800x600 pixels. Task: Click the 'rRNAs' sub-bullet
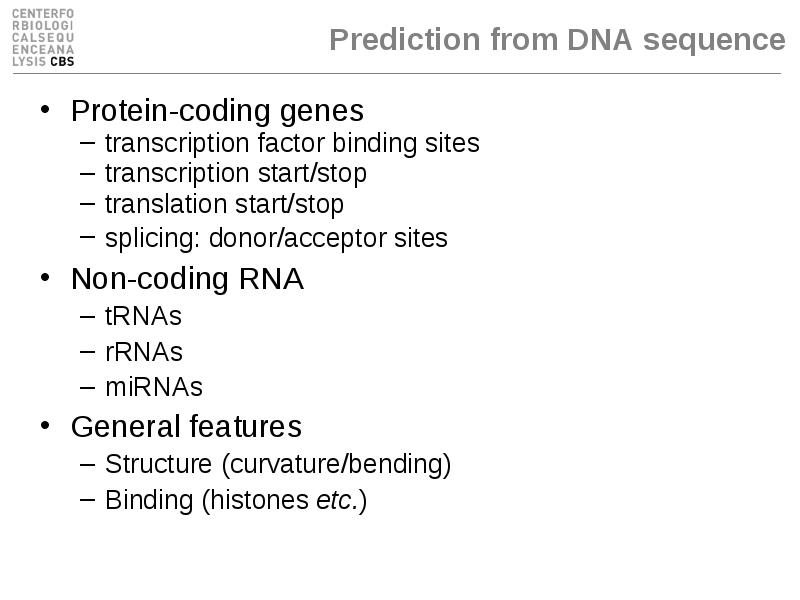[144, 352]
